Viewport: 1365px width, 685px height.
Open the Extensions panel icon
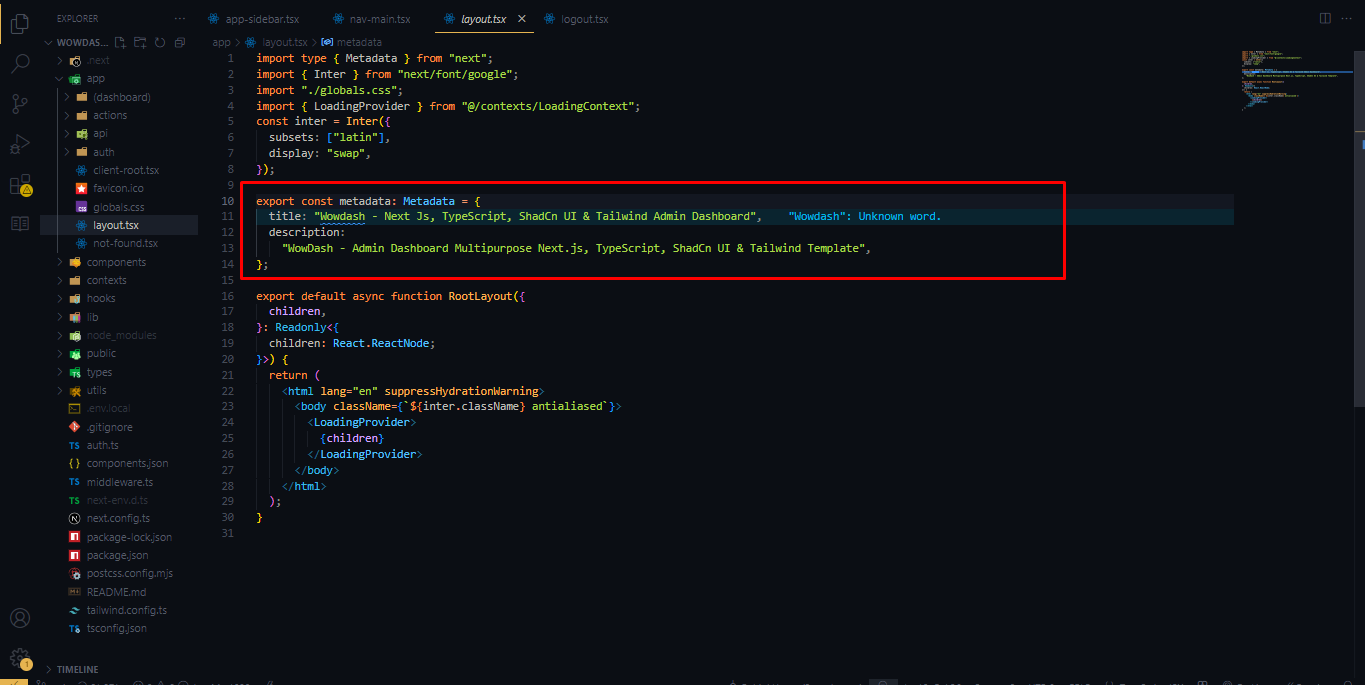pyautogui.click(x=19, y=185)
